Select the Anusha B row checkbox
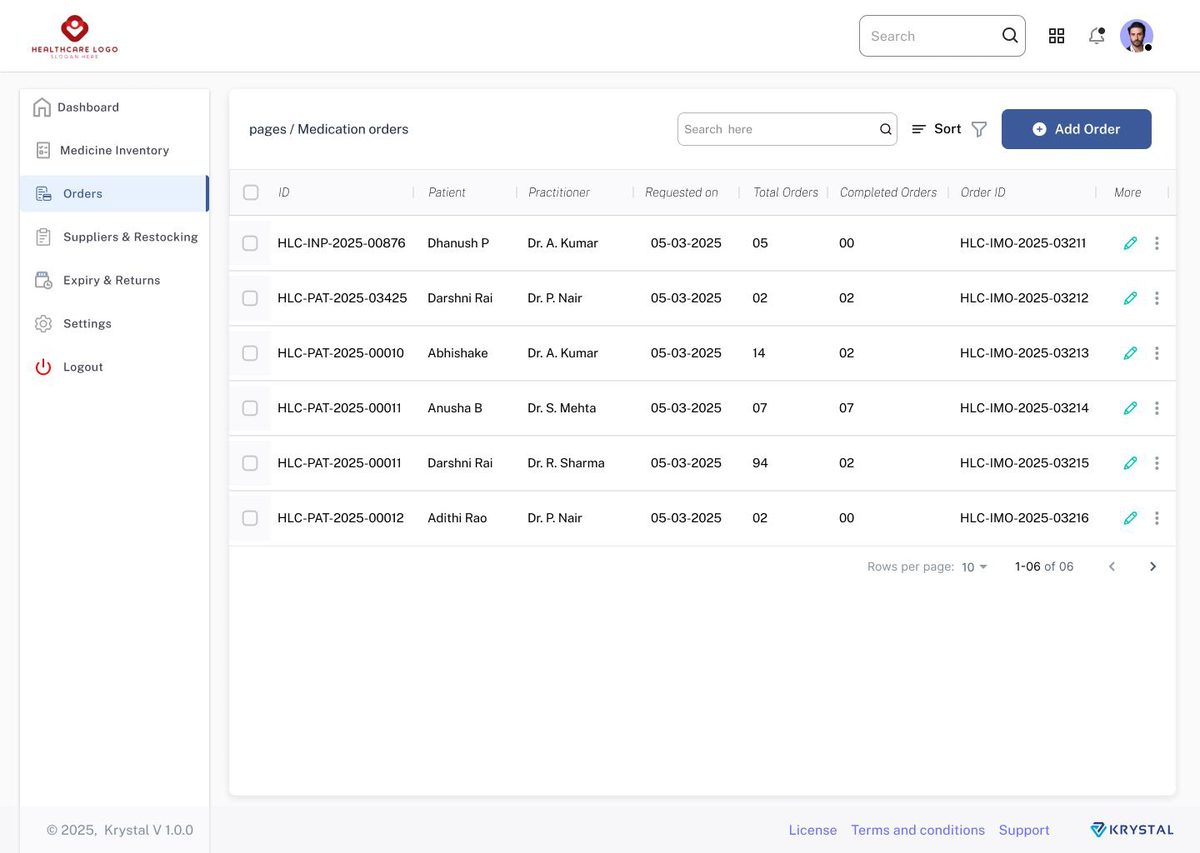 pyautogui.click(x=250, y=408)
